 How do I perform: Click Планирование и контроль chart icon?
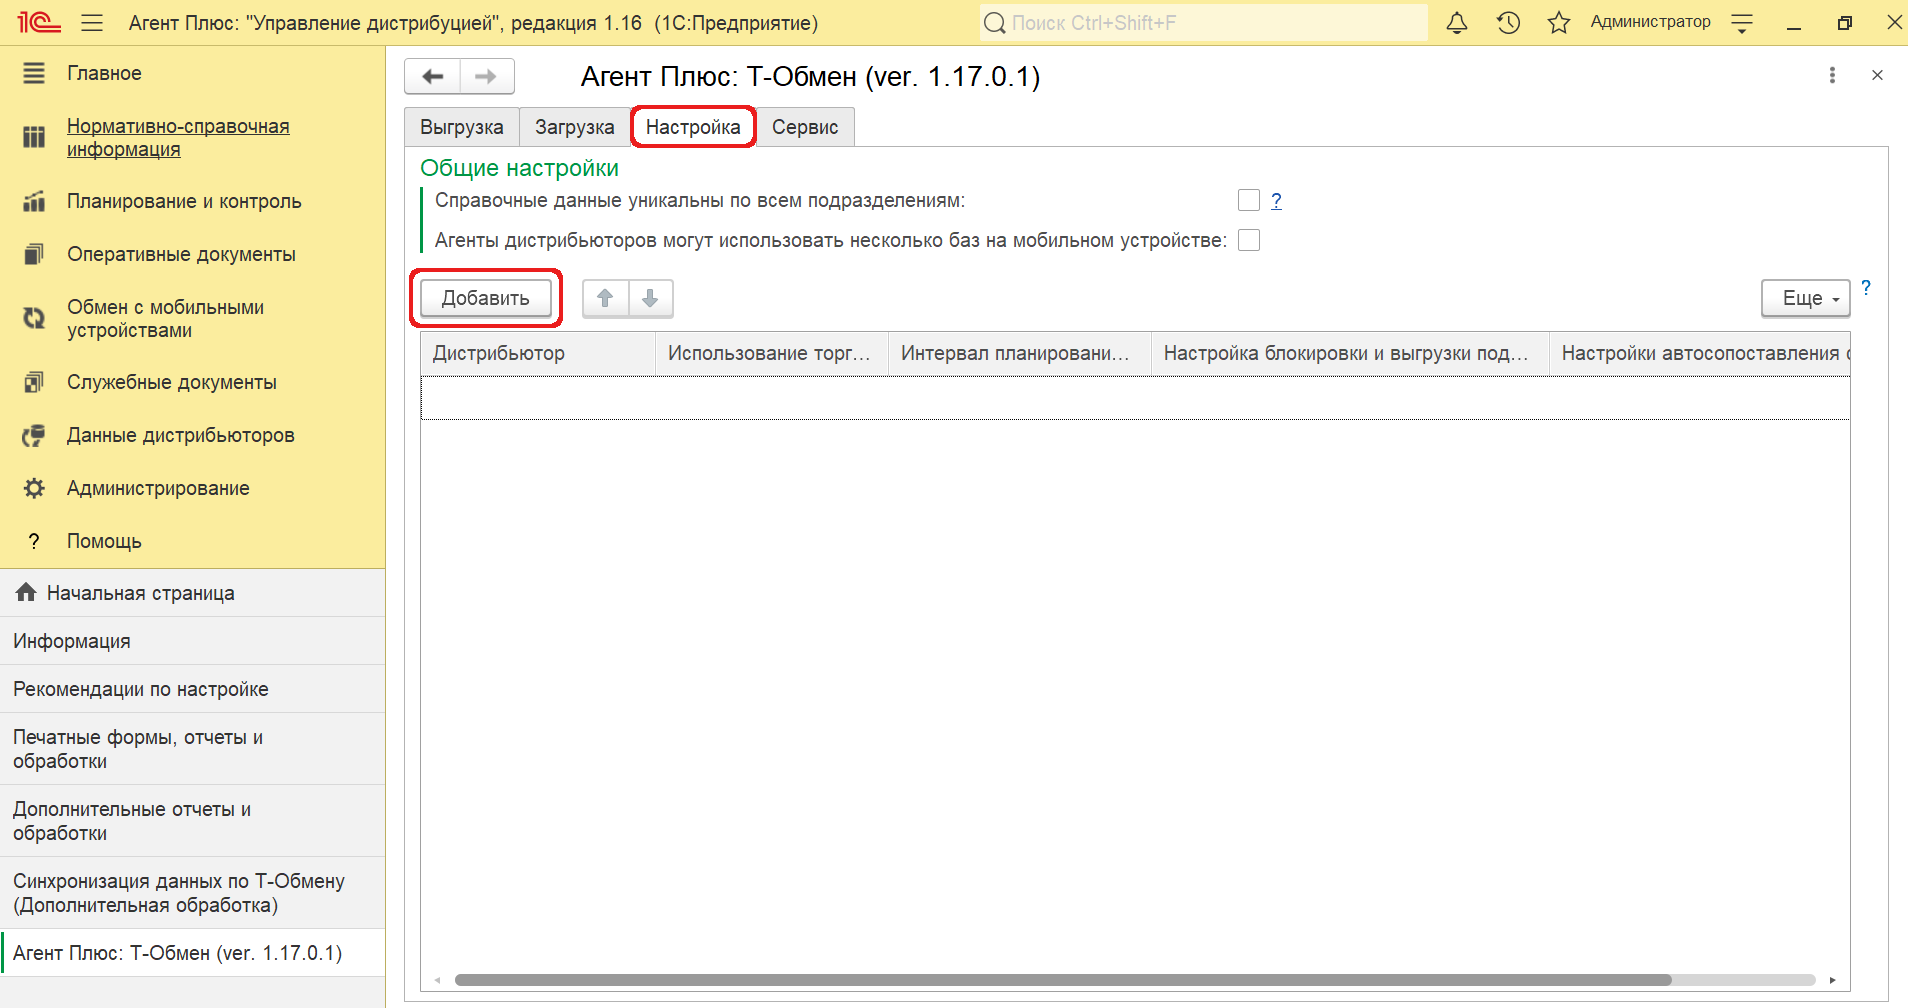[34, 201]
